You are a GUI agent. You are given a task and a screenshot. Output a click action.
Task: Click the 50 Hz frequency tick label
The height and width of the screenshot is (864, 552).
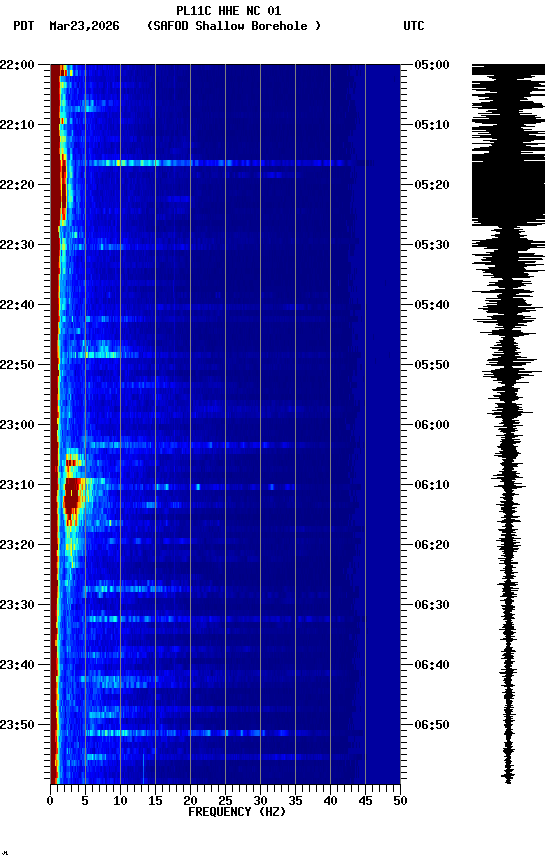[x=400, y=801]
